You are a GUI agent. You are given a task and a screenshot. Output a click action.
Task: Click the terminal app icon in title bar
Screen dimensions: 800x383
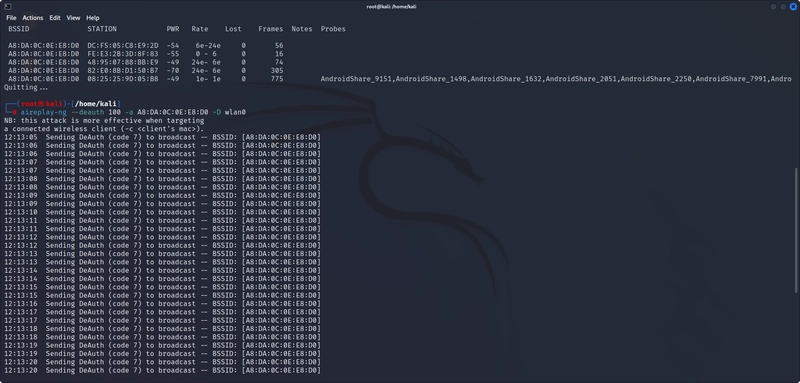(8, 6)
